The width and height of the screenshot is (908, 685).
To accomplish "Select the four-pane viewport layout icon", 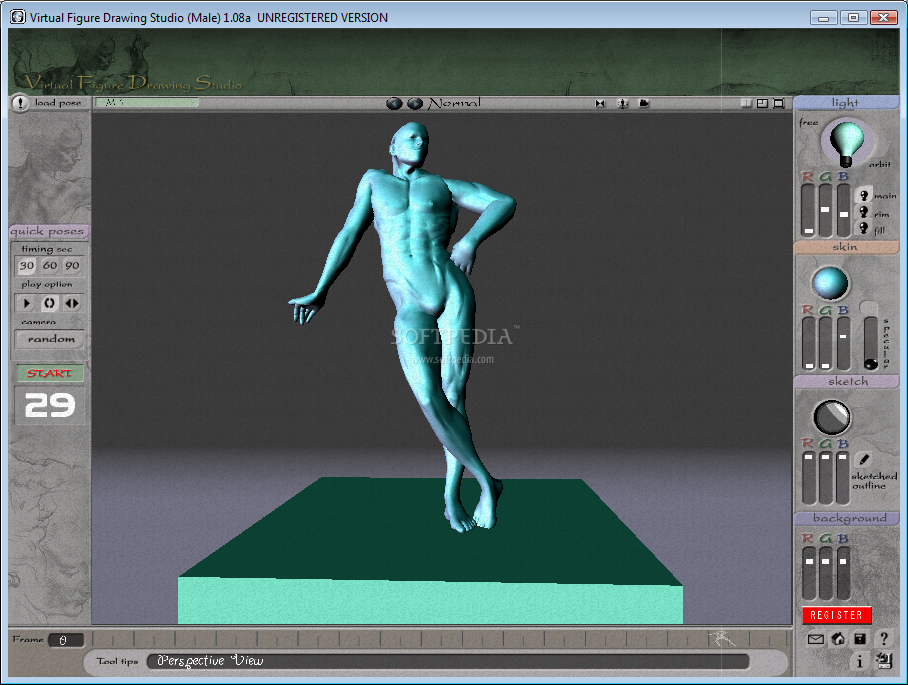I will click(763, 103).
